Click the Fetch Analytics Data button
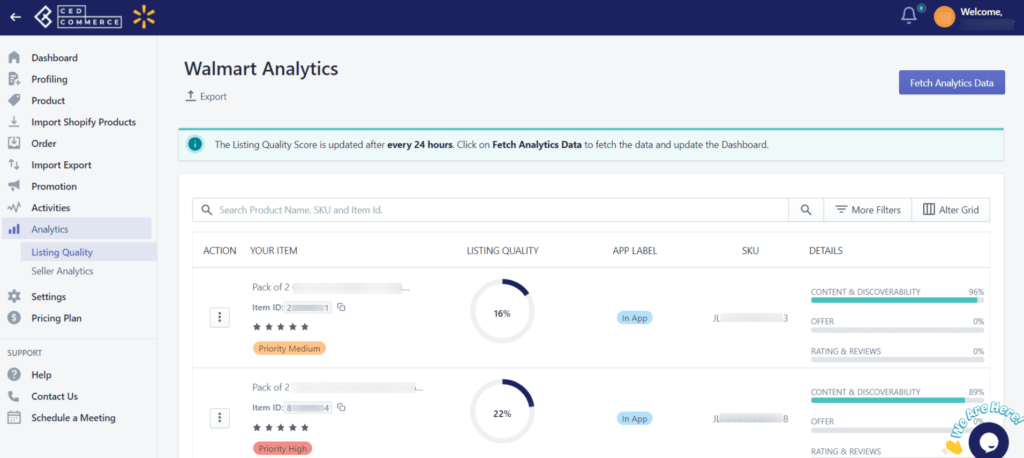This screenshot has height=458, width=1024. tap(952, 83)
